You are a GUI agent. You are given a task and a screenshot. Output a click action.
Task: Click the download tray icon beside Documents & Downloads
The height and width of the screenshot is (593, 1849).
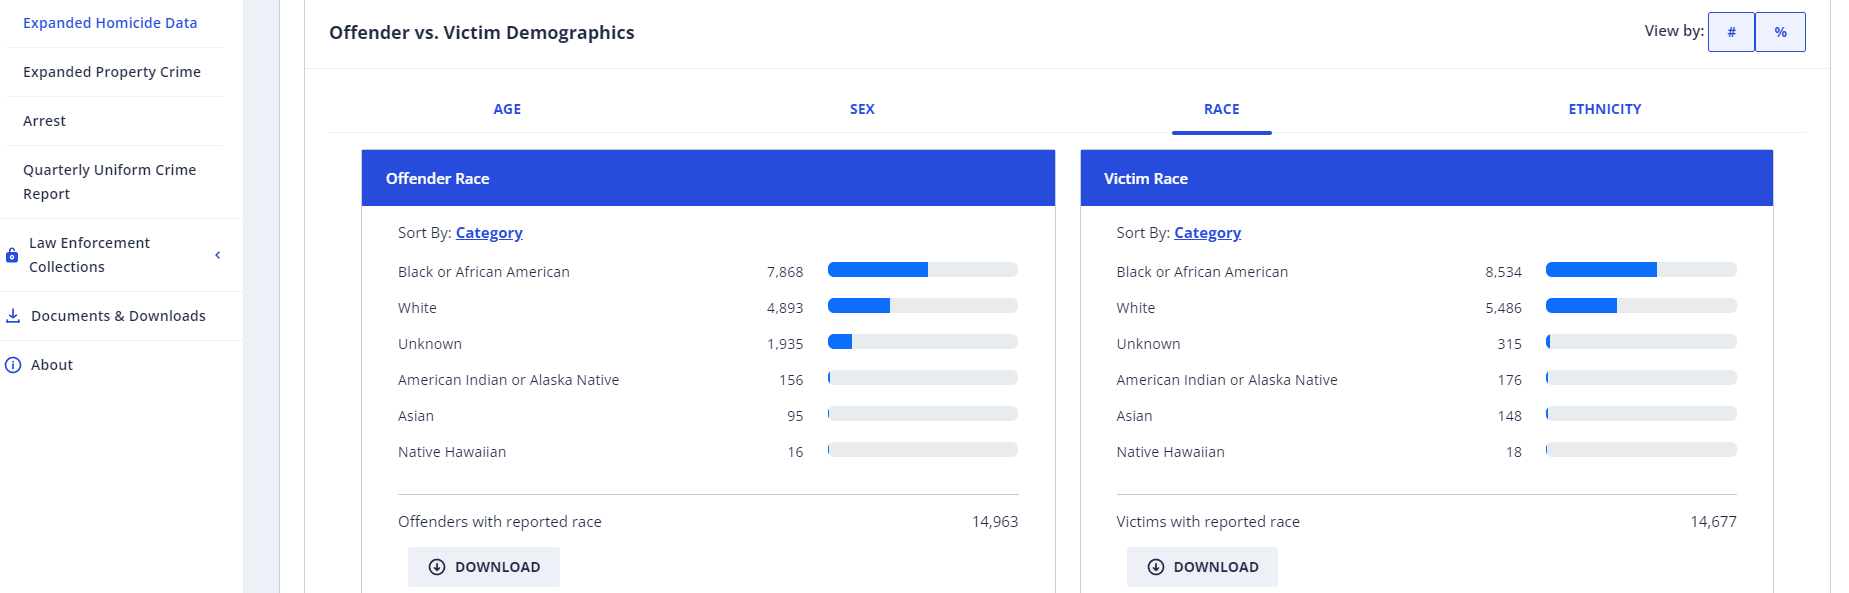tap(13, 316)
